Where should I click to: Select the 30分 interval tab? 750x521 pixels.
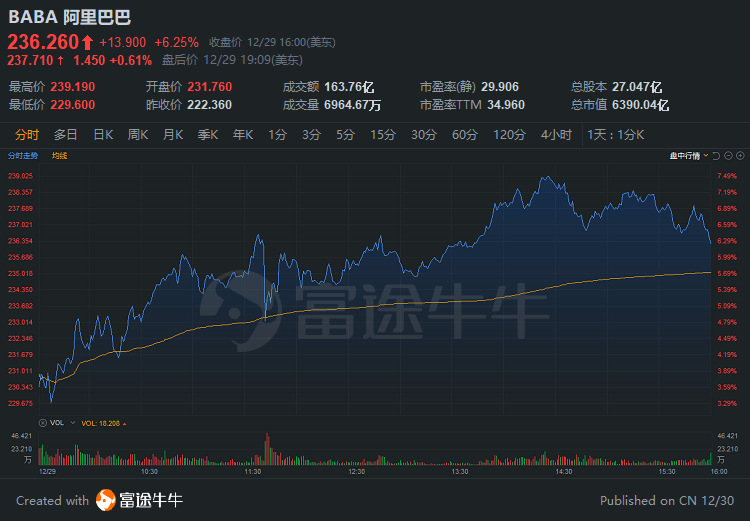click(424, 135)
